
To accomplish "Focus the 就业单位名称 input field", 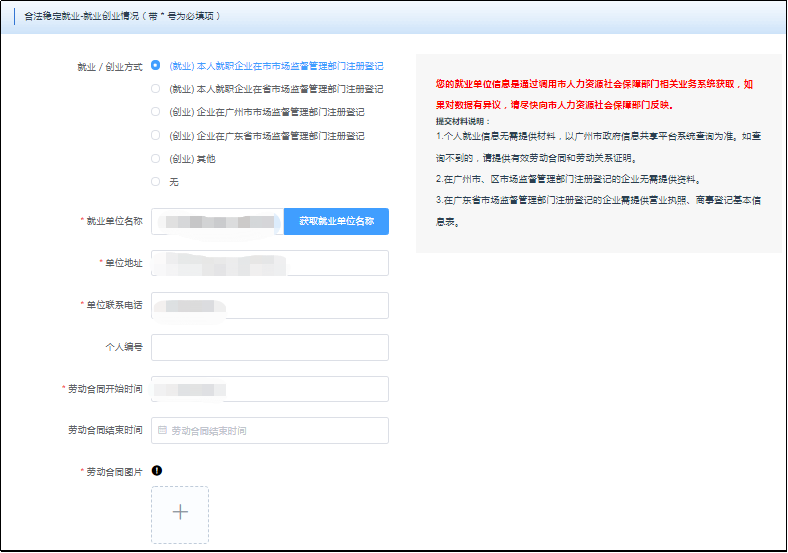I will [218, 221].
